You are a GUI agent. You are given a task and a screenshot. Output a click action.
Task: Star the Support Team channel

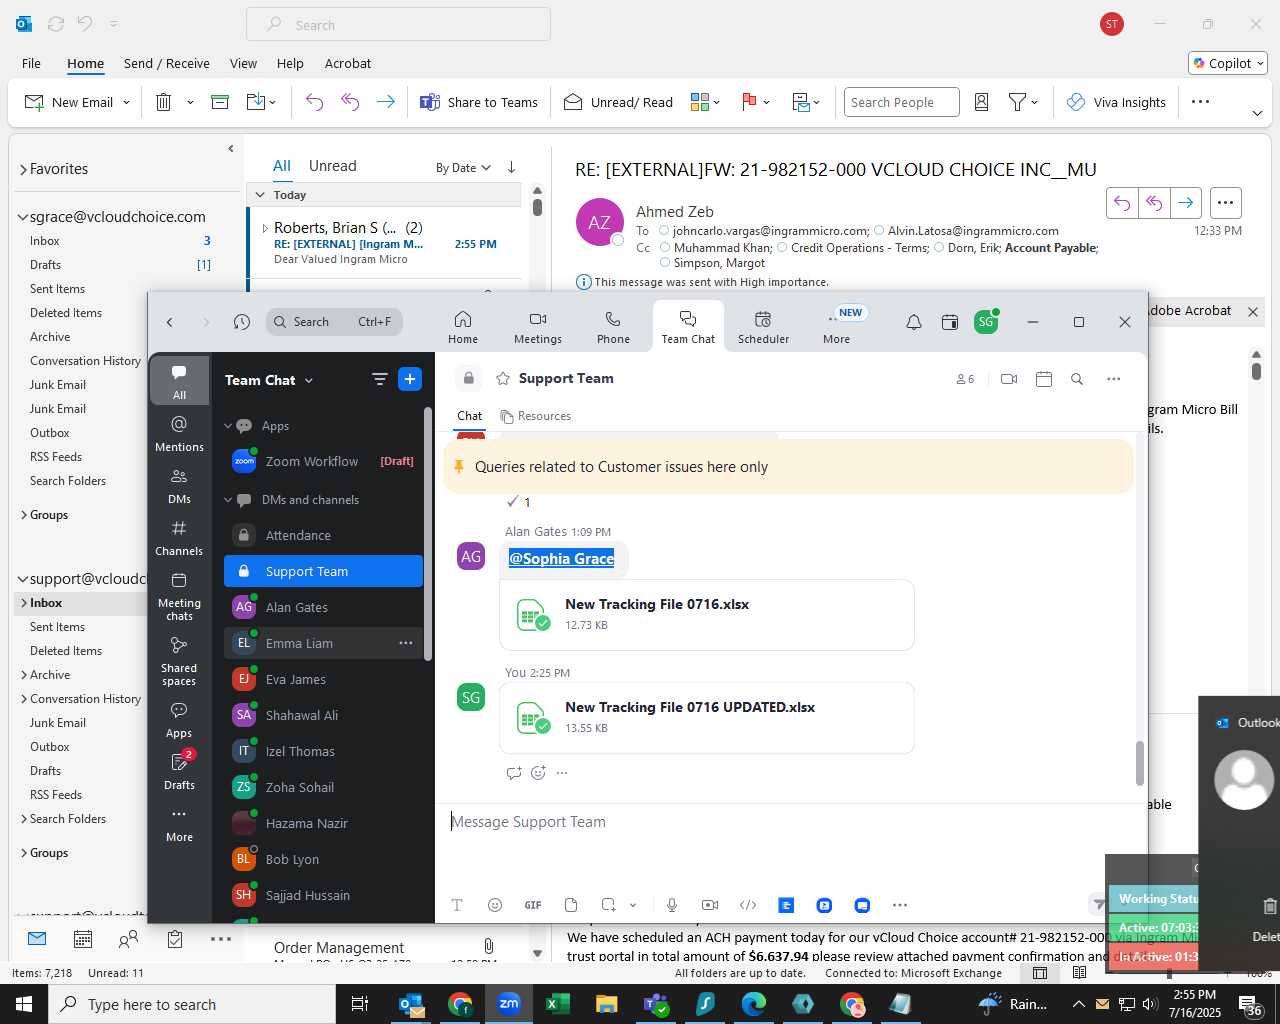(503, 379)
